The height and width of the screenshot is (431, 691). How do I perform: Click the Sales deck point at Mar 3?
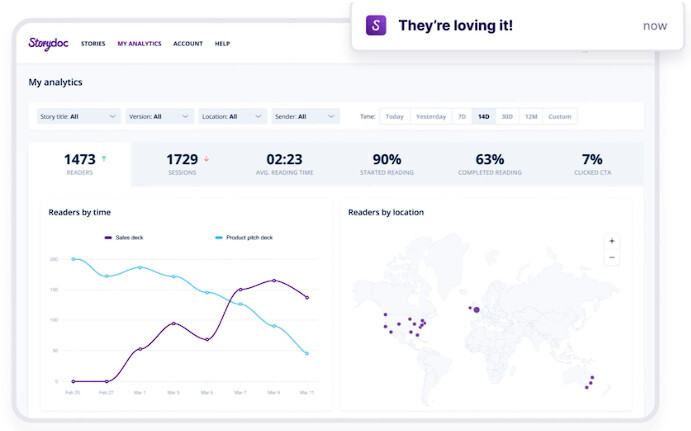click(174, 323)
